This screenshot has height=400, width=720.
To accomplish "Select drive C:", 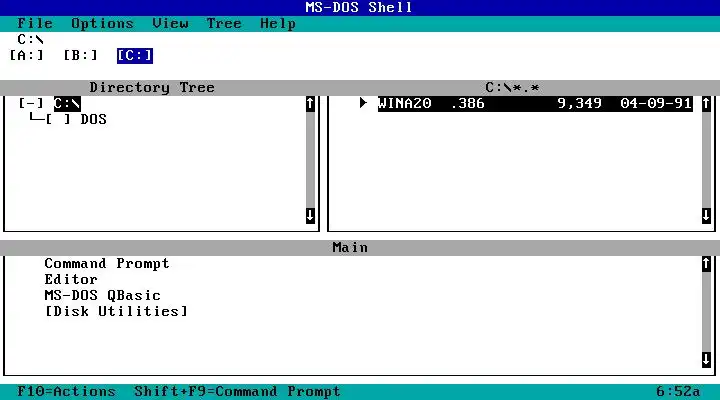I will point(135,56).
